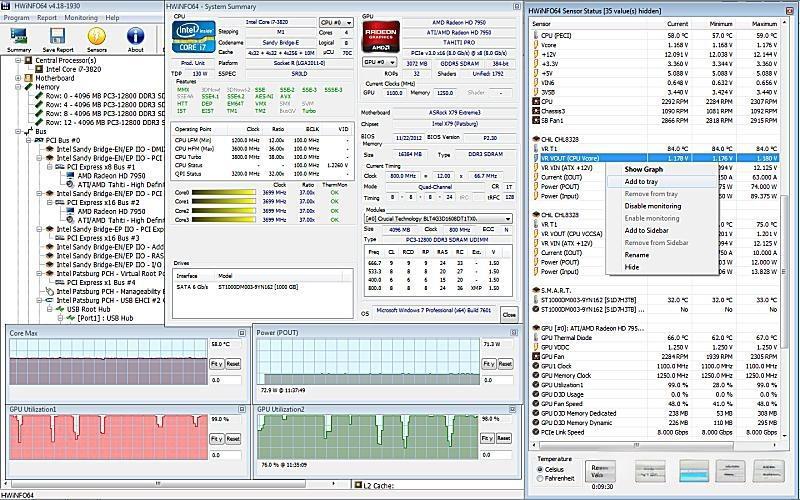Click the Reset Values button in sensor window

(599, 471)
